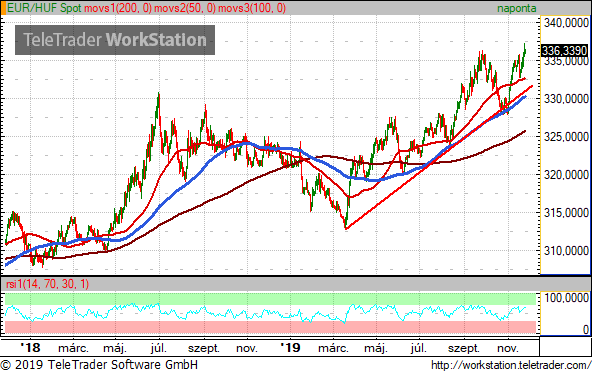
Task: Click the '18 year marker on time axis
Action: (x=30, y=348)
